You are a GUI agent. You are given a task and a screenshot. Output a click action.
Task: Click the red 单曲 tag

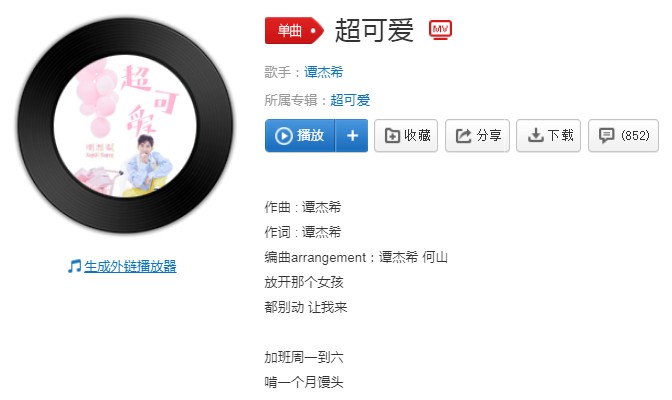point(294,30)
